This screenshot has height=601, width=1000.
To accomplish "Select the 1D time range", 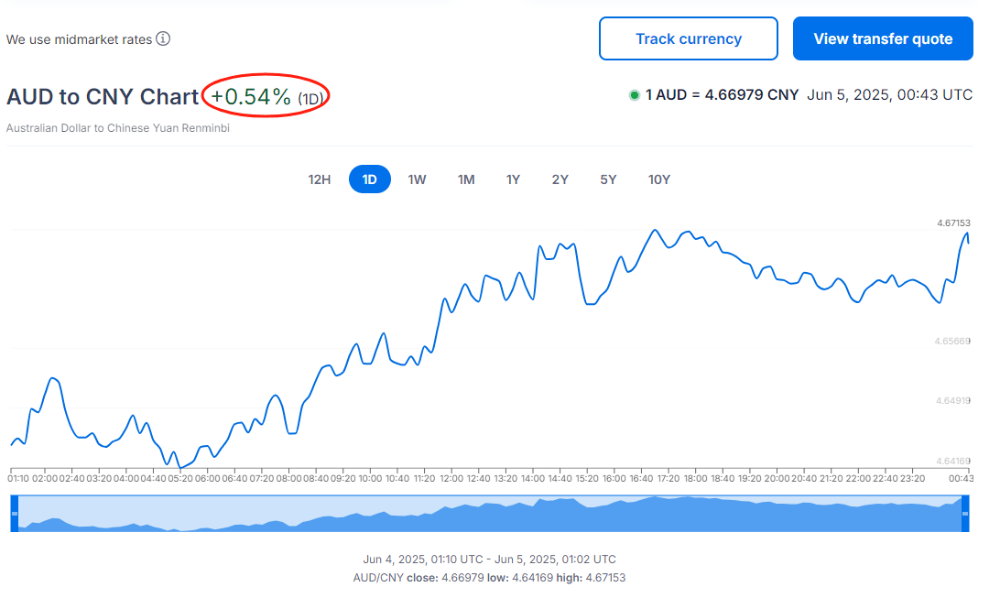I will (x=370, y=179).
